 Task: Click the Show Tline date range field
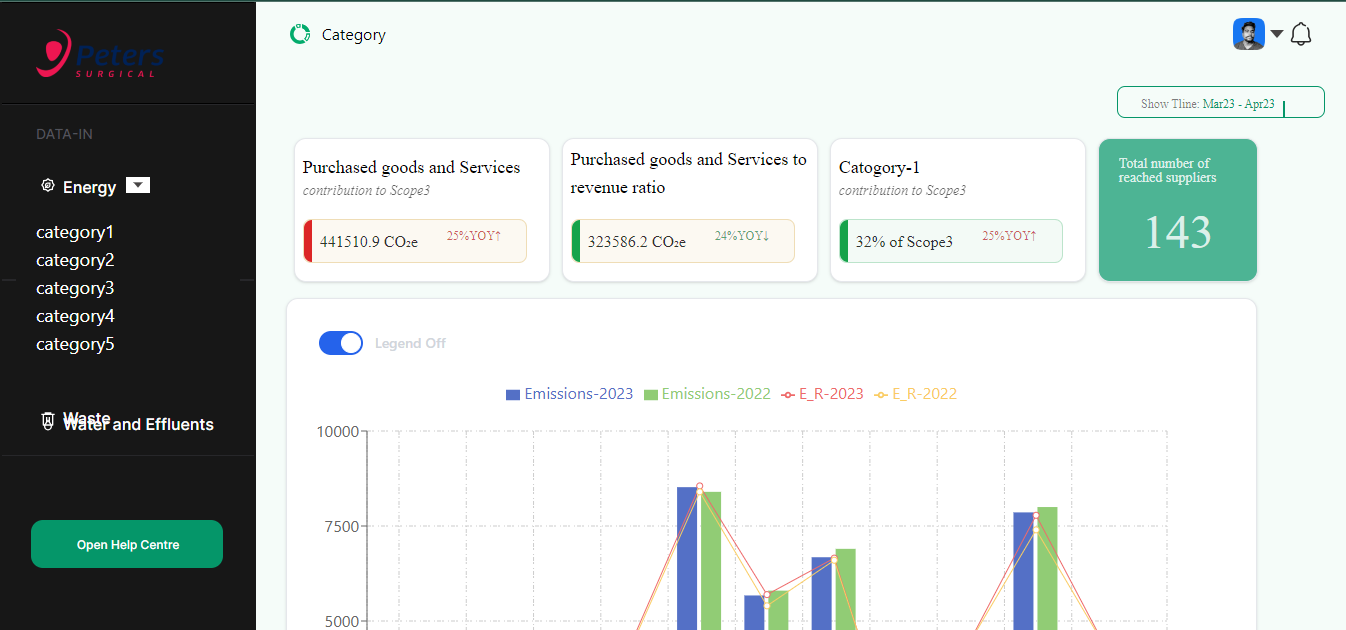pos(1220,102)
